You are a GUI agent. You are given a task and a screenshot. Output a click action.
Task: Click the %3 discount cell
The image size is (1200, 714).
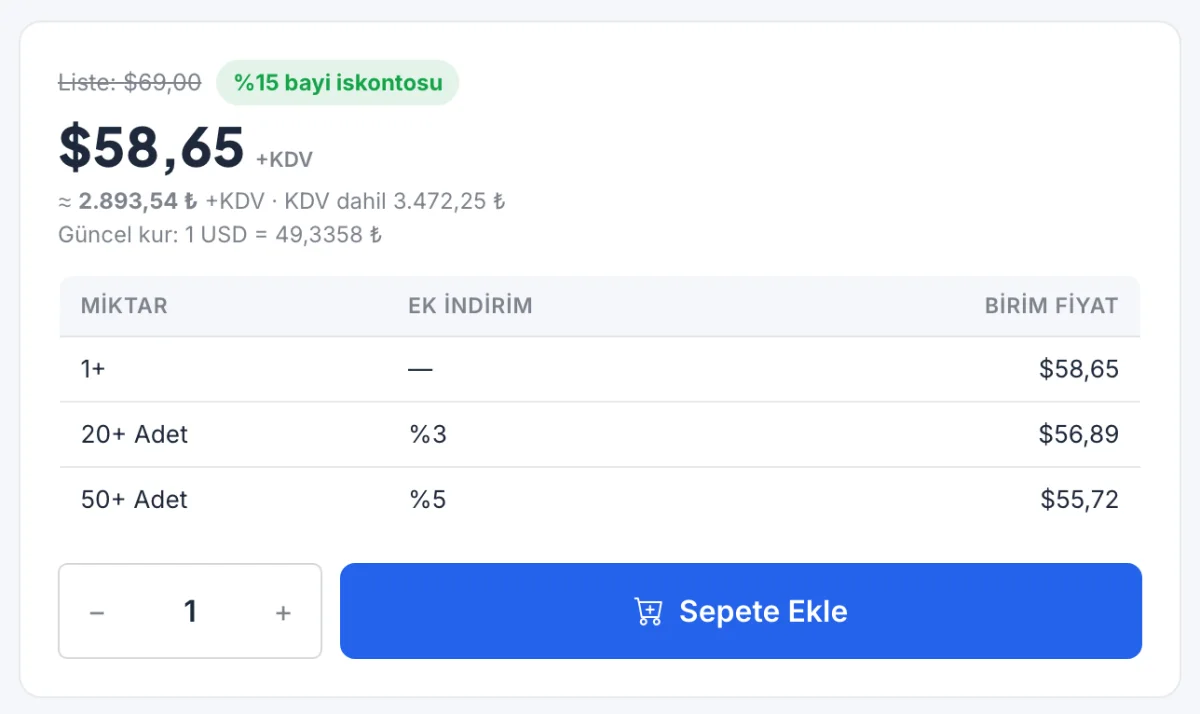coord(427,434)
